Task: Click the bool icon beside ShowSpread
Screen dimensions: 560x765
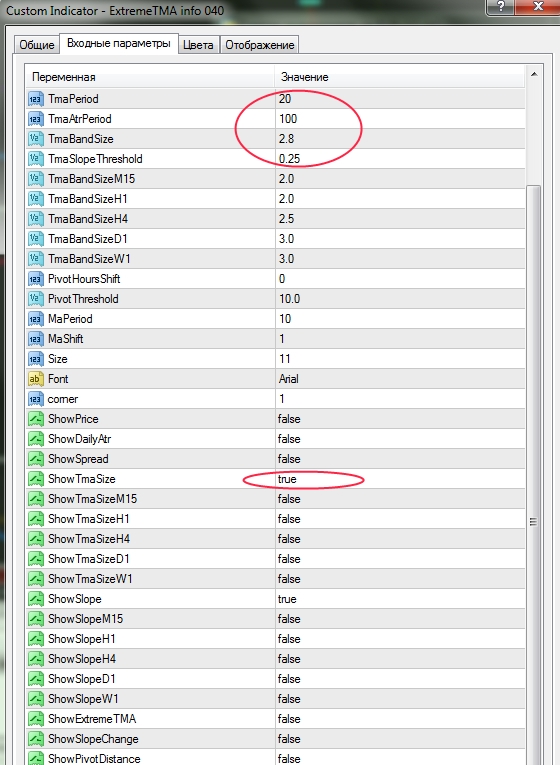Action: pyautogui.click(x=36, y=459)
